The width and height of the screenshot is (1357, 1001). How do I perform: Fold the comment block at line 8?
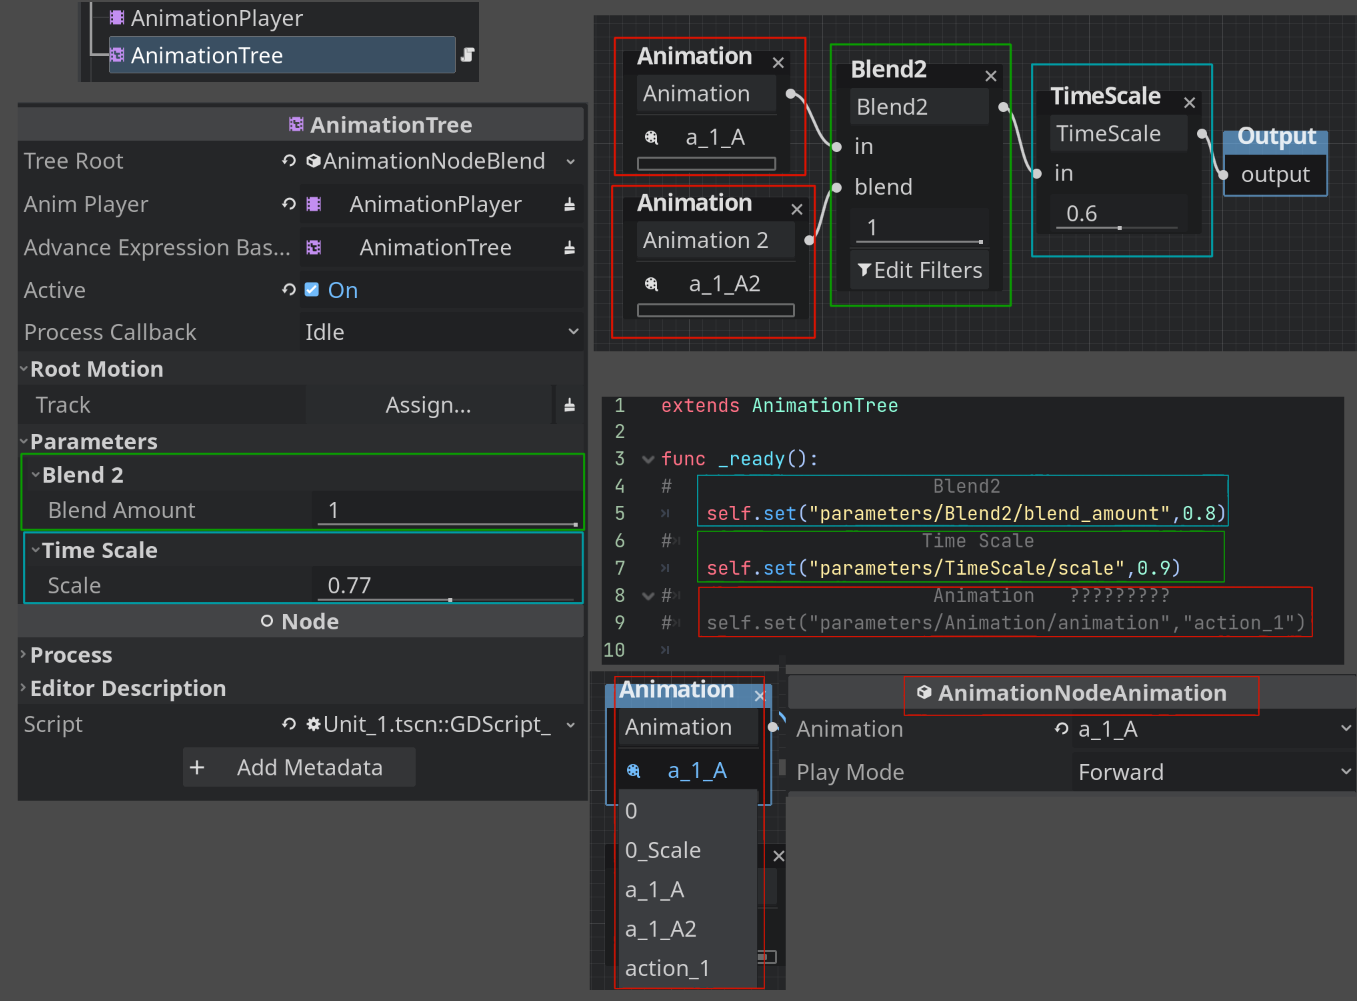[x=648, y=596]
